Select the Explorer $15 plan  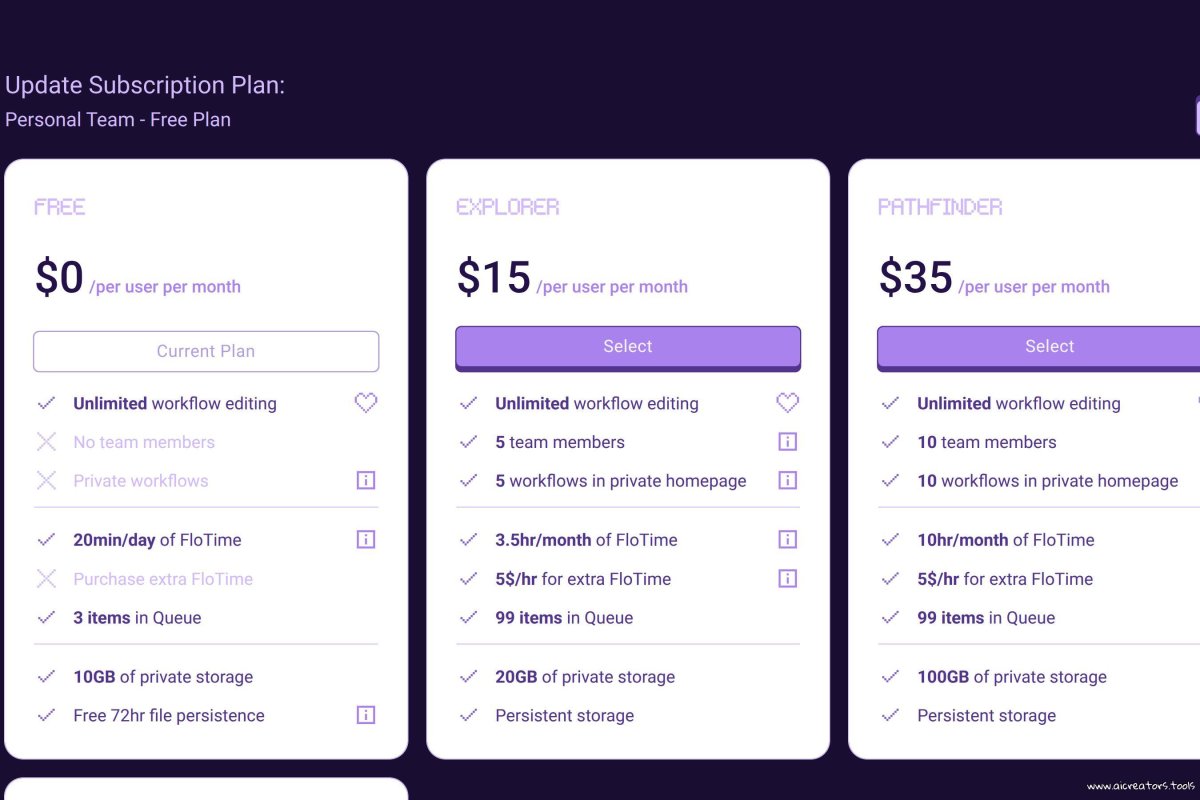[628, 347]
